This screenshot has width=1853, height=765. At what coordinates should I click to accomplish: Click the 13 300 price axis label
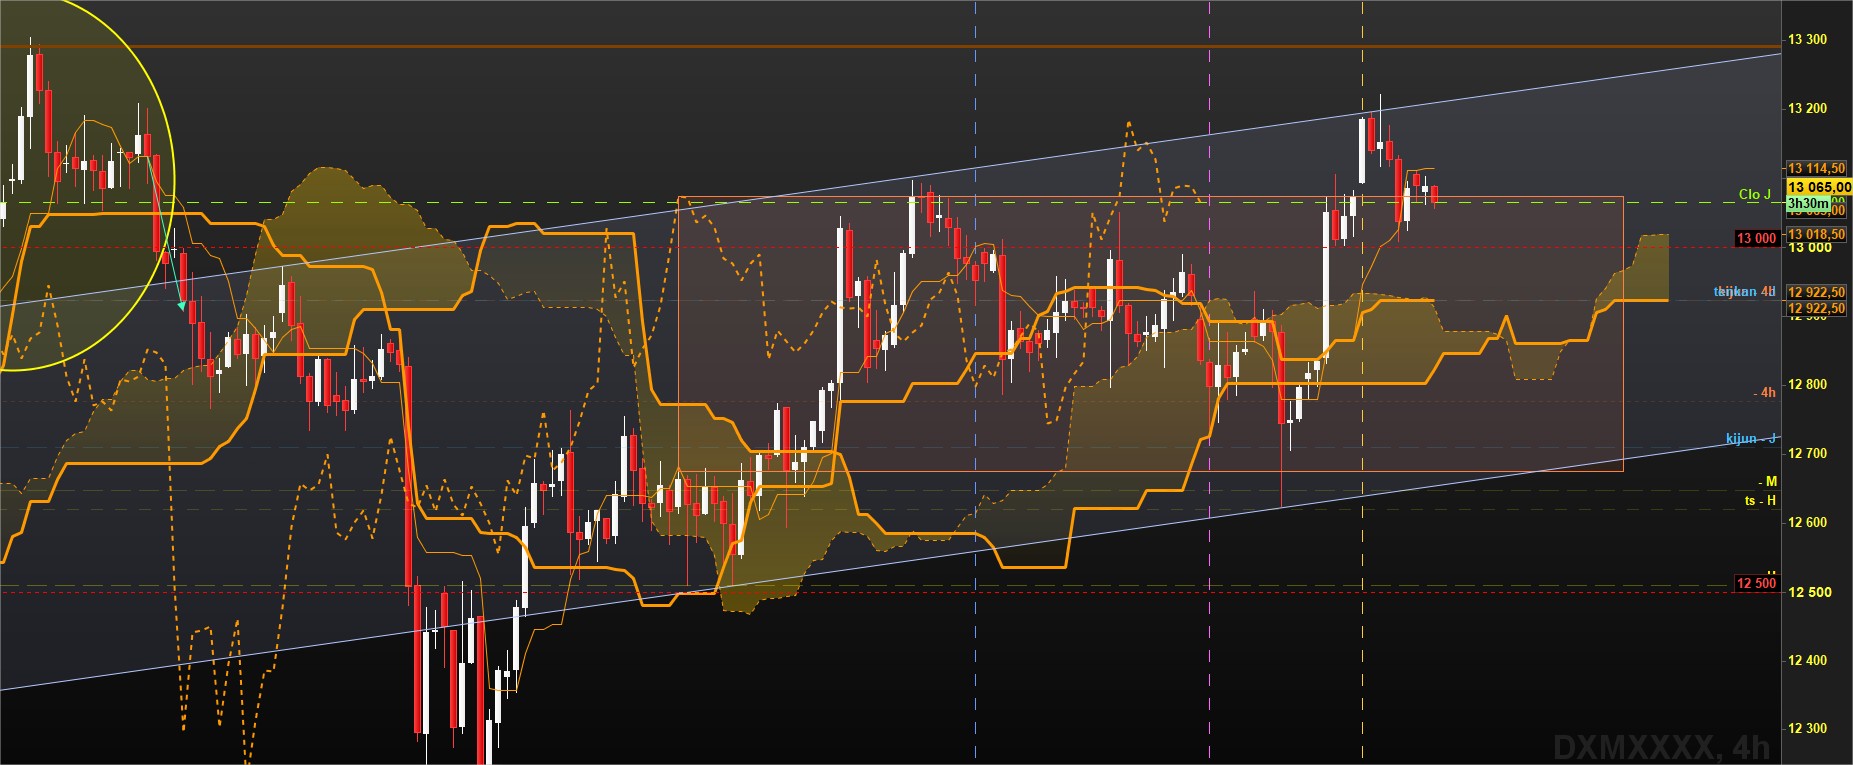1807,39
